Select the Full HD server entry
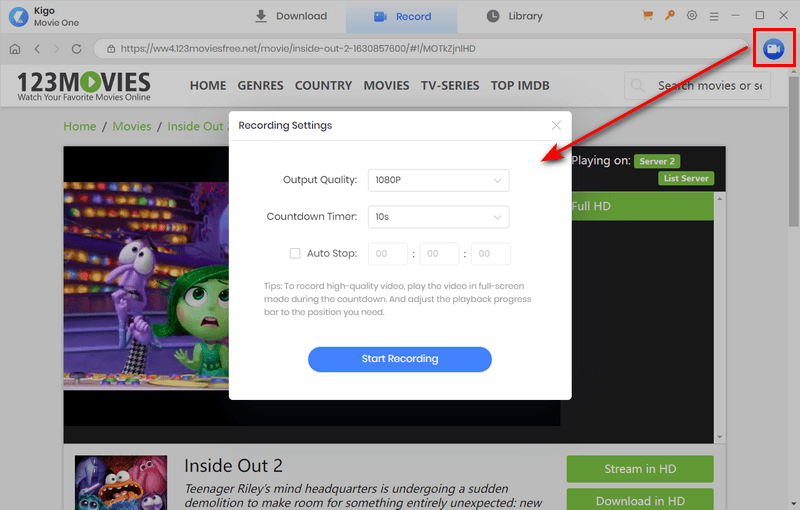The image size is (800, 510). coord(642,206)
